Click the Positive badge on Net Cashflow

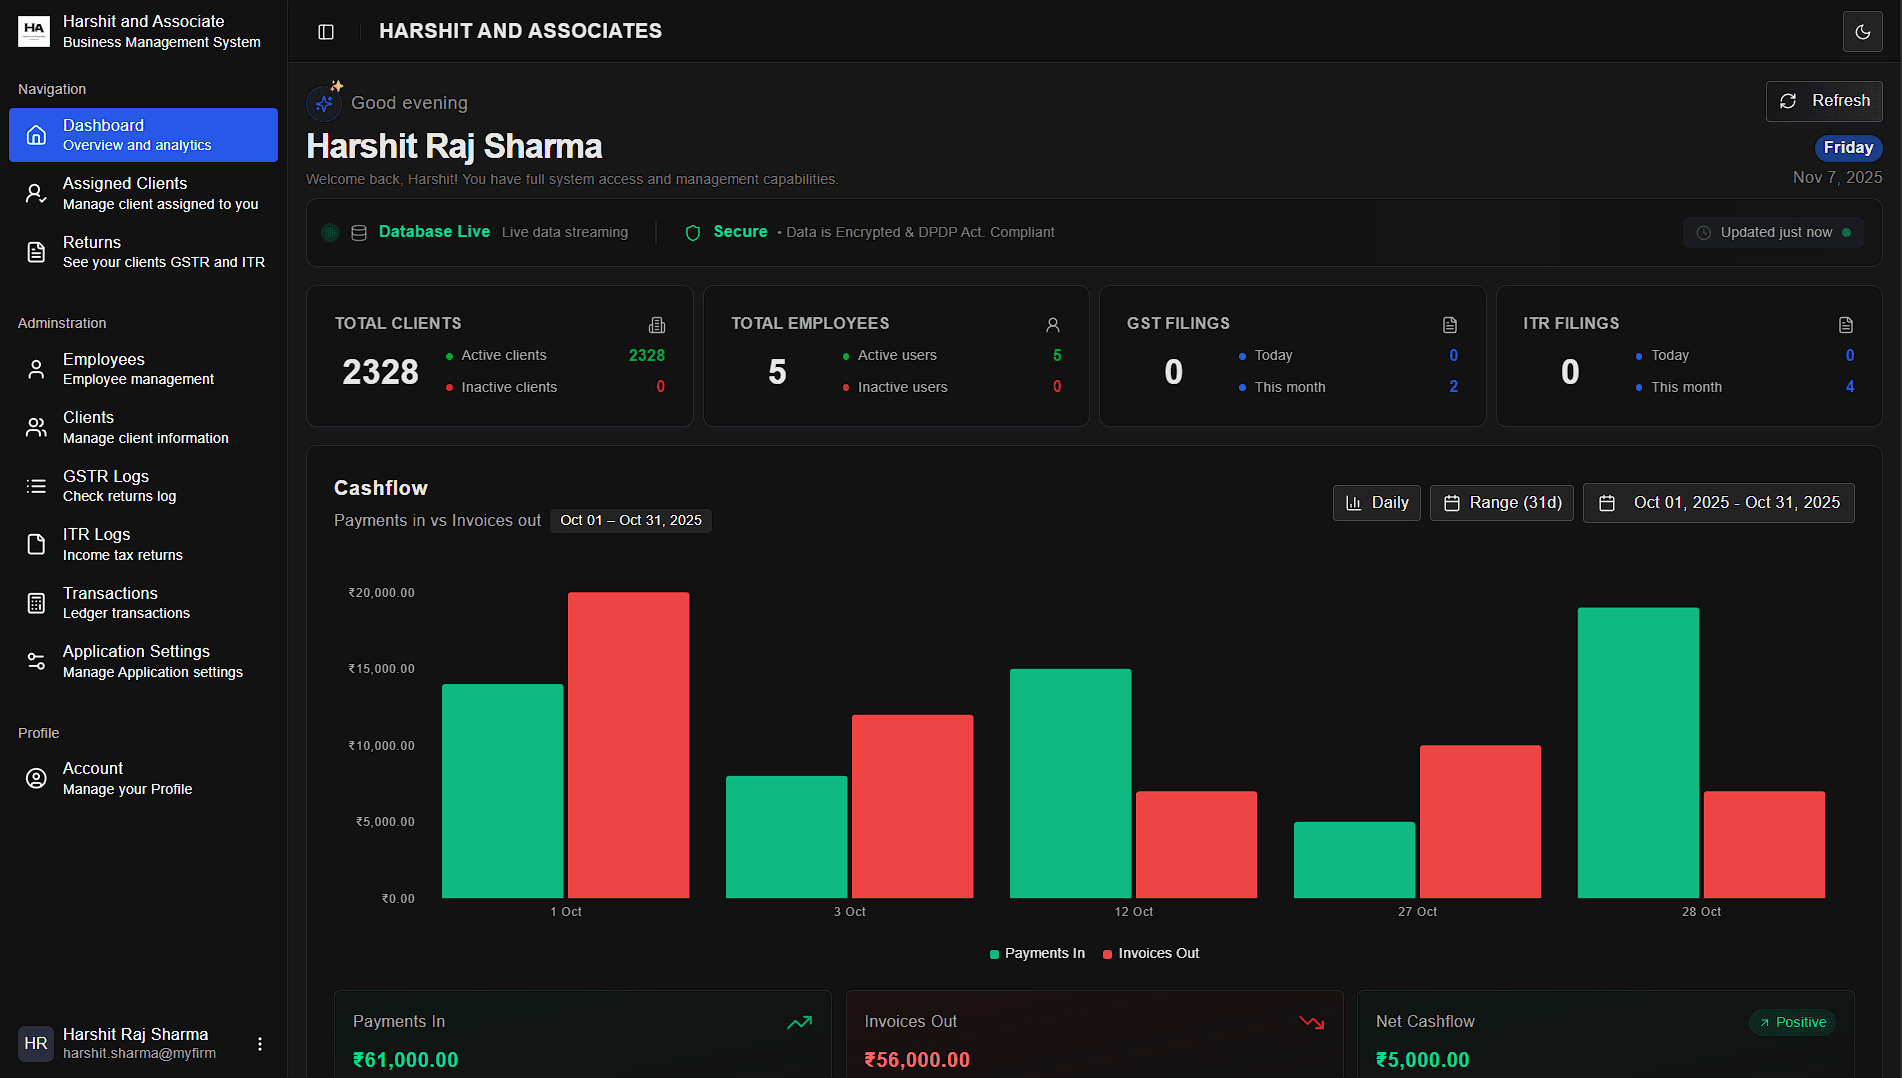[x=1793, y=1022]
